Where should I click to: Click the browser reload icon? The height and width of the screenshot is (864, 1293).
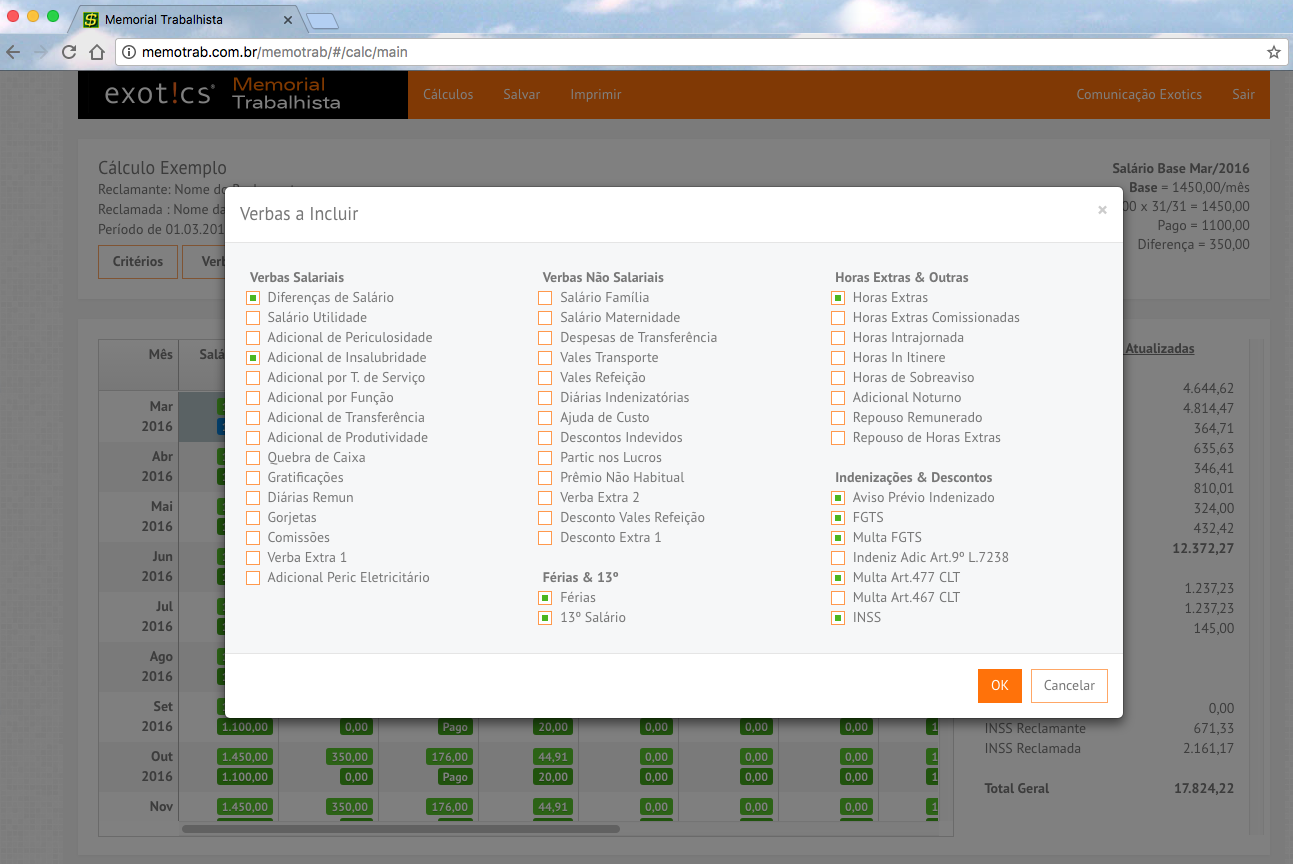tap(69, 52)
